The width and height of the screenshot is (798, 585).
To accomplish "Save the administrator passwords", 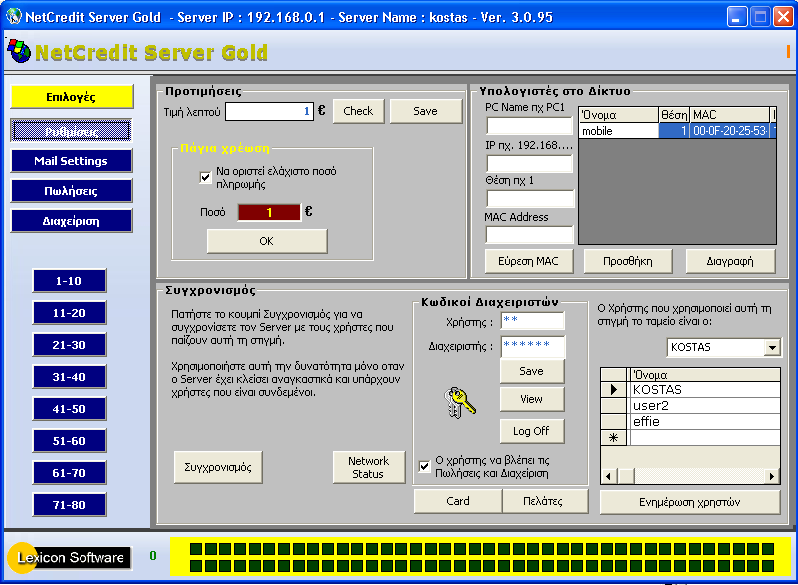I will pos(532,371).
